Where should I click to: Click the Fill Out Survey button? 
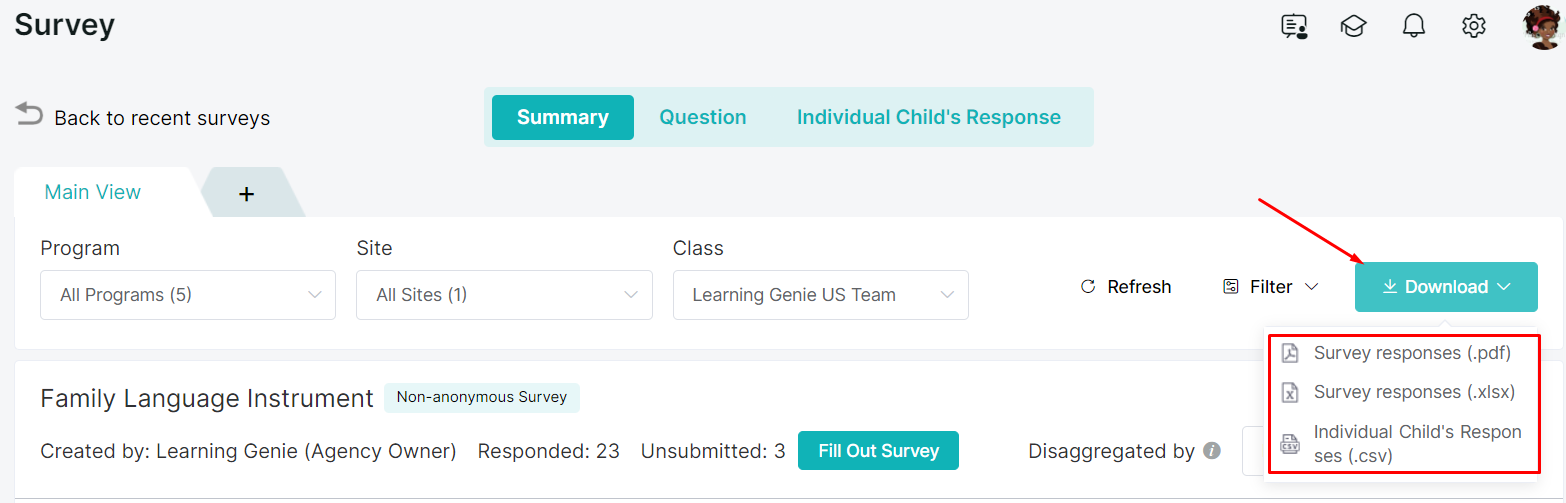click(878, 451)
